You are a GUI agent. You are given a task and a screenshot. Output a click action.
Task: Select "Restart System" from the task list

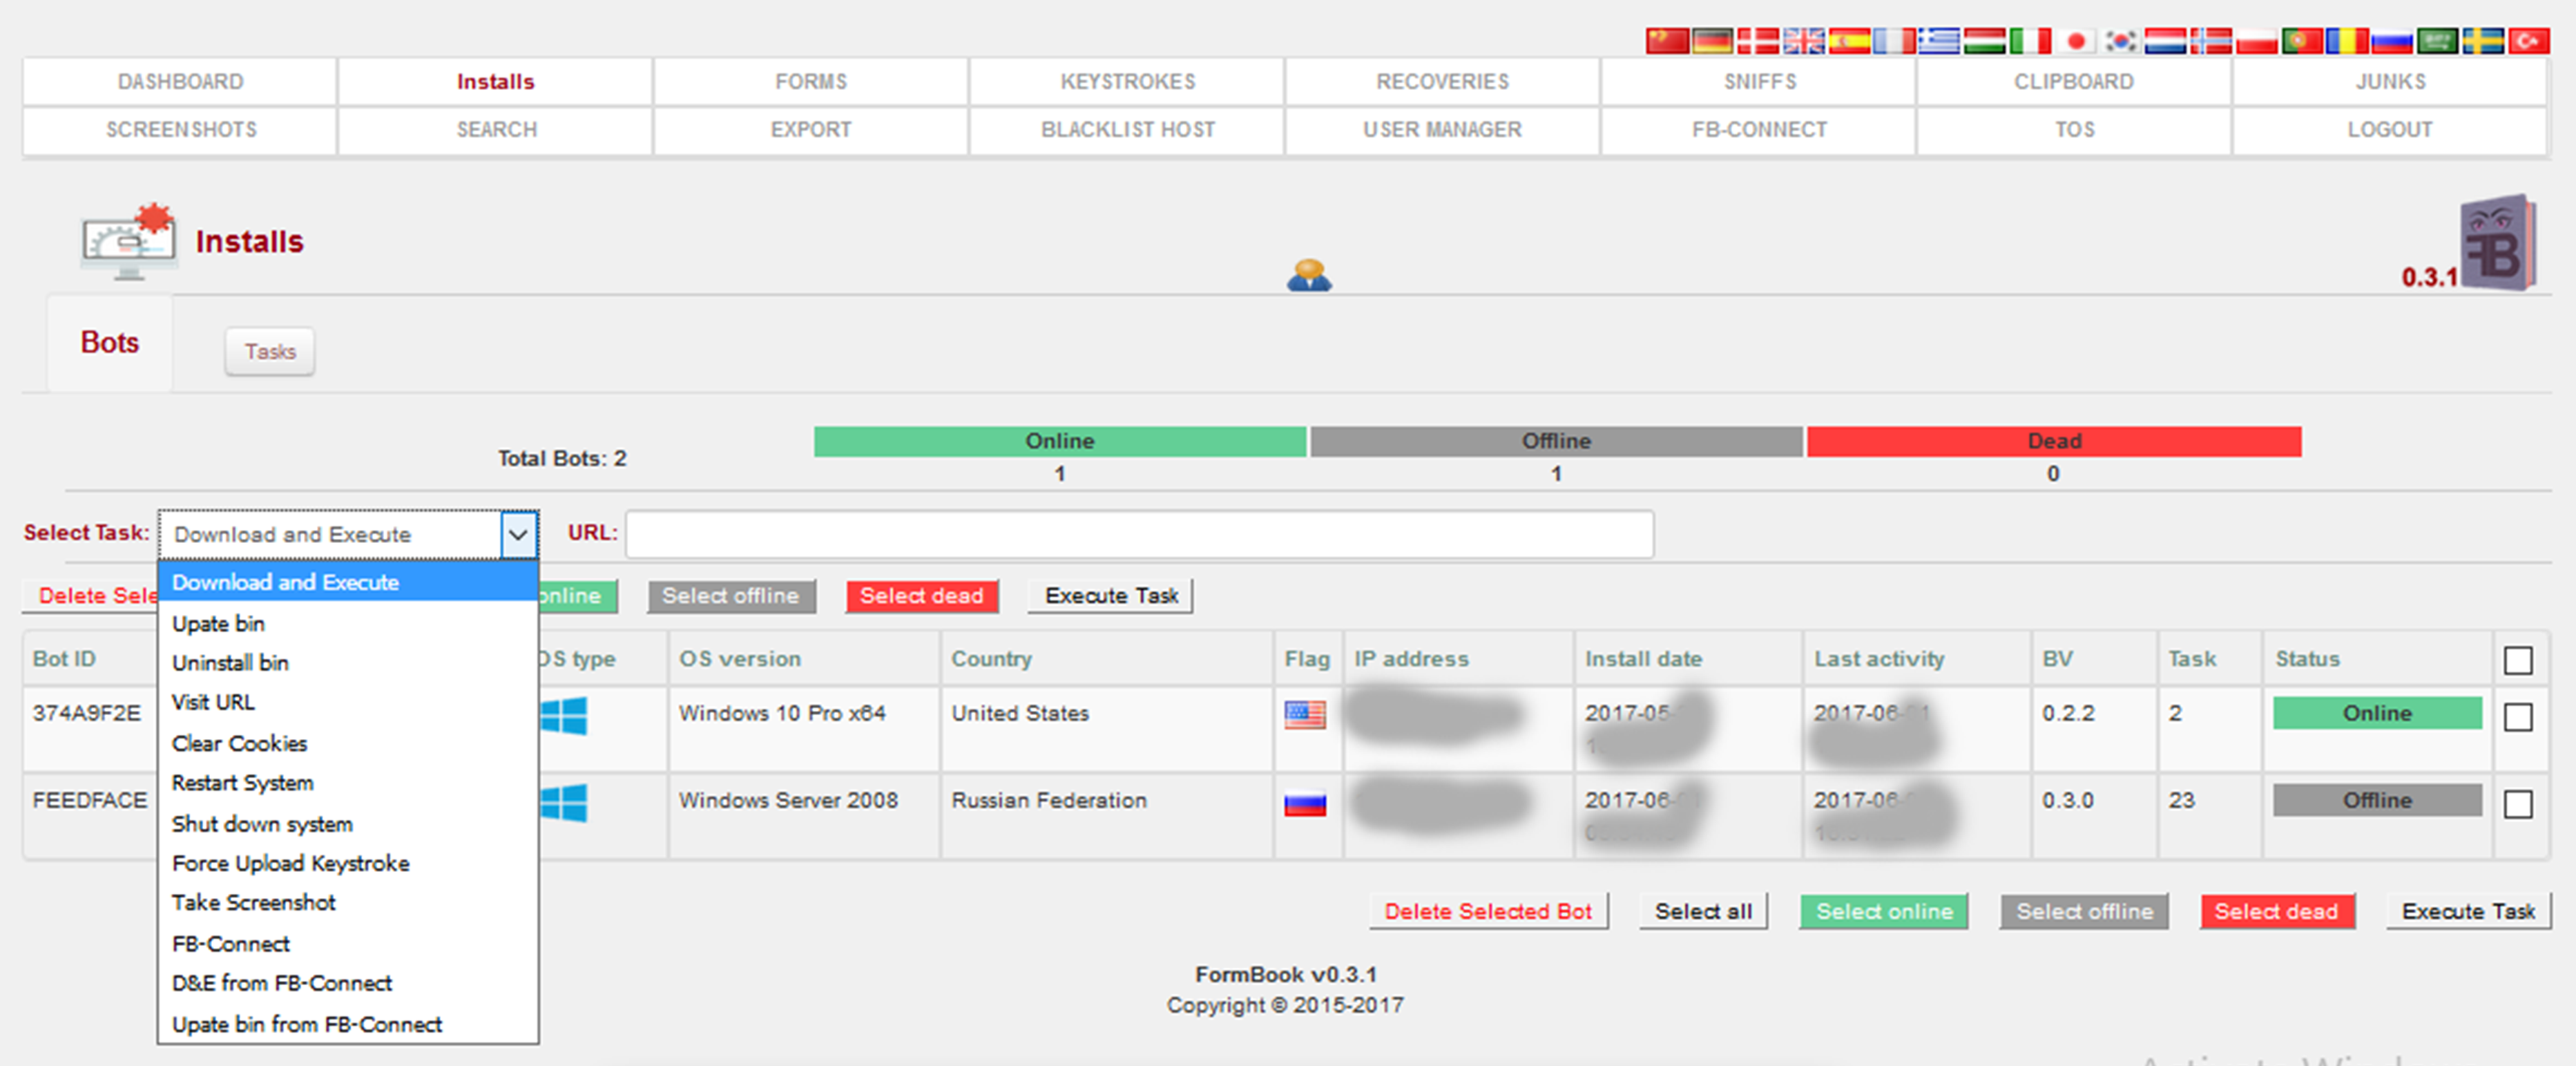point(348,783)
